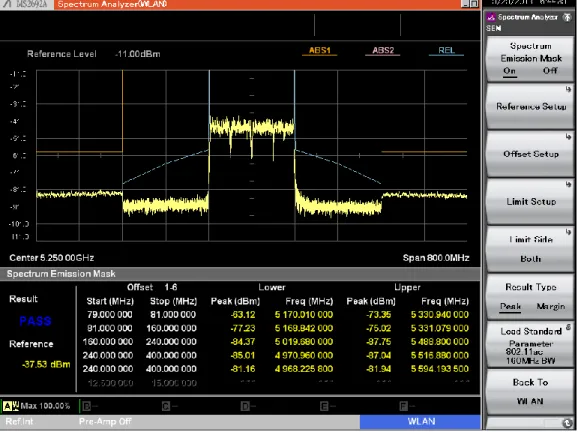Click the lower peak -63.12 value
Screen dimensions: 578x432
click(243, 315)
